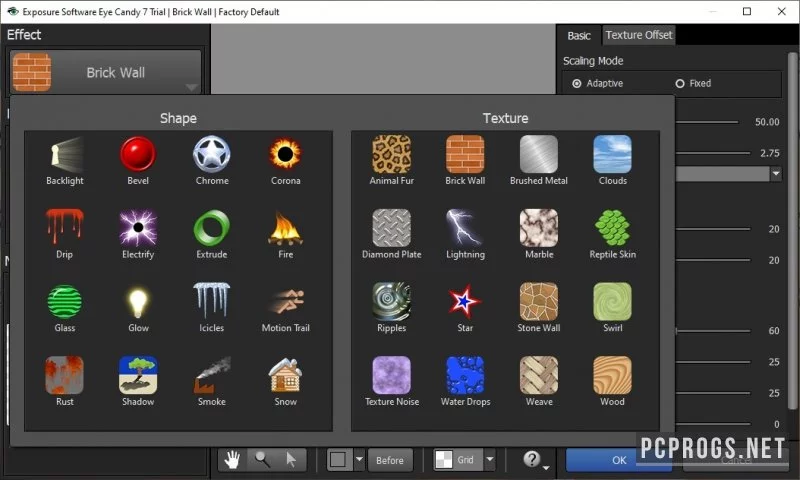This screenshot has height=480, width=800.
Task: Apply the Drip effect
Action: [65, 228]
